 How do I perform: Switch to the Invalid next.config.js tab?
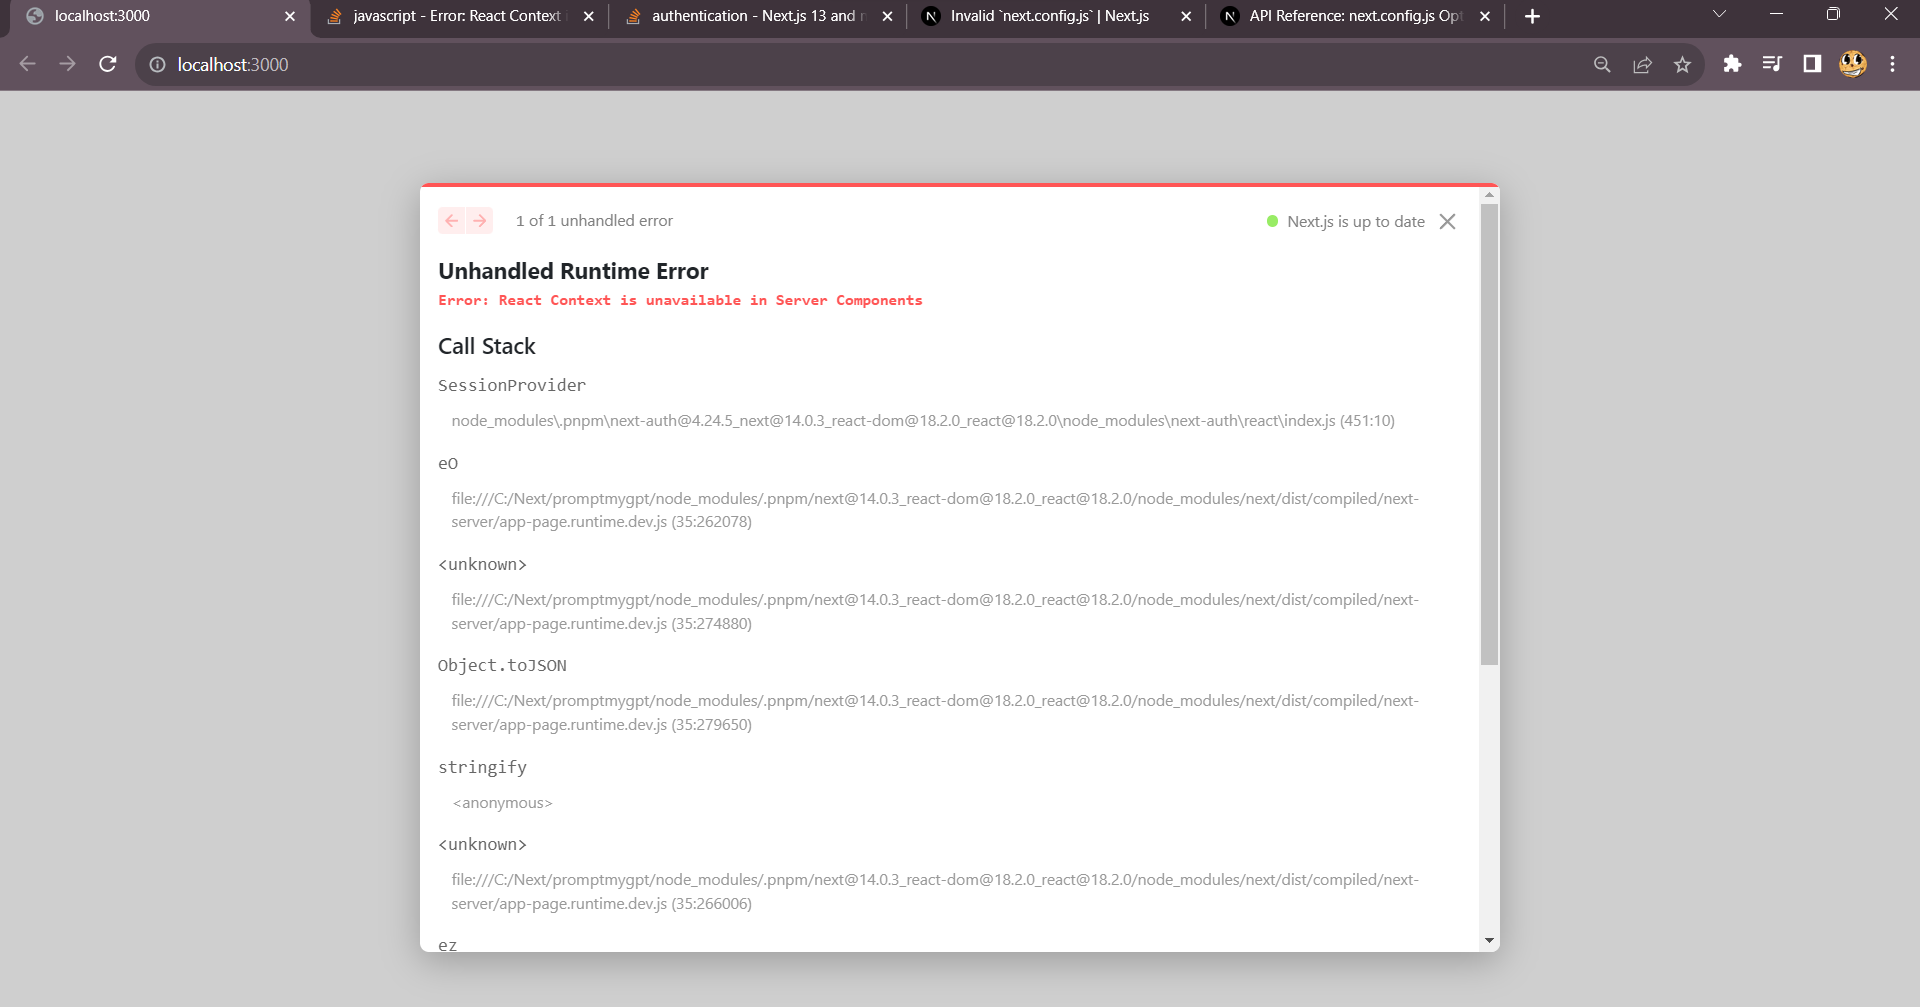point(1040,16)
